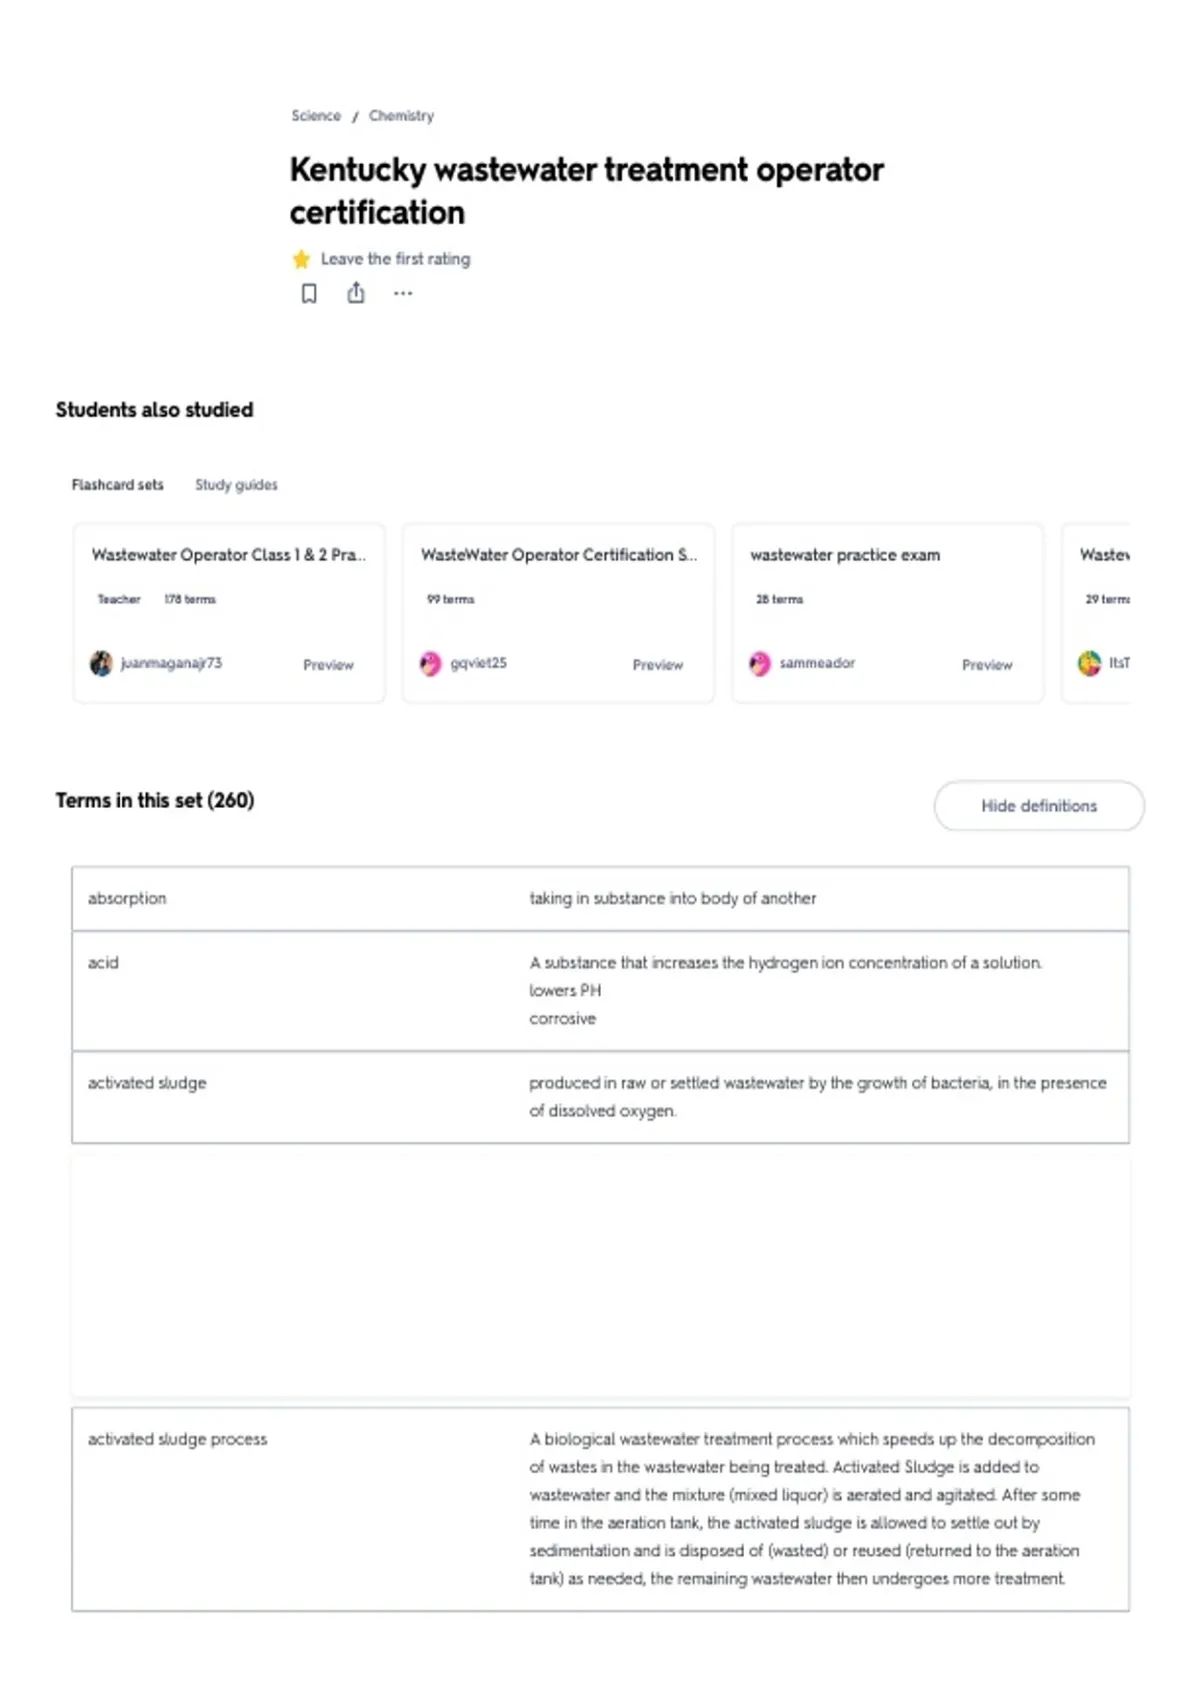The image size is (1200, 1700).
Task: Preview Wastewater Operator Class 1 & 2 set
Action: [328, 664]
